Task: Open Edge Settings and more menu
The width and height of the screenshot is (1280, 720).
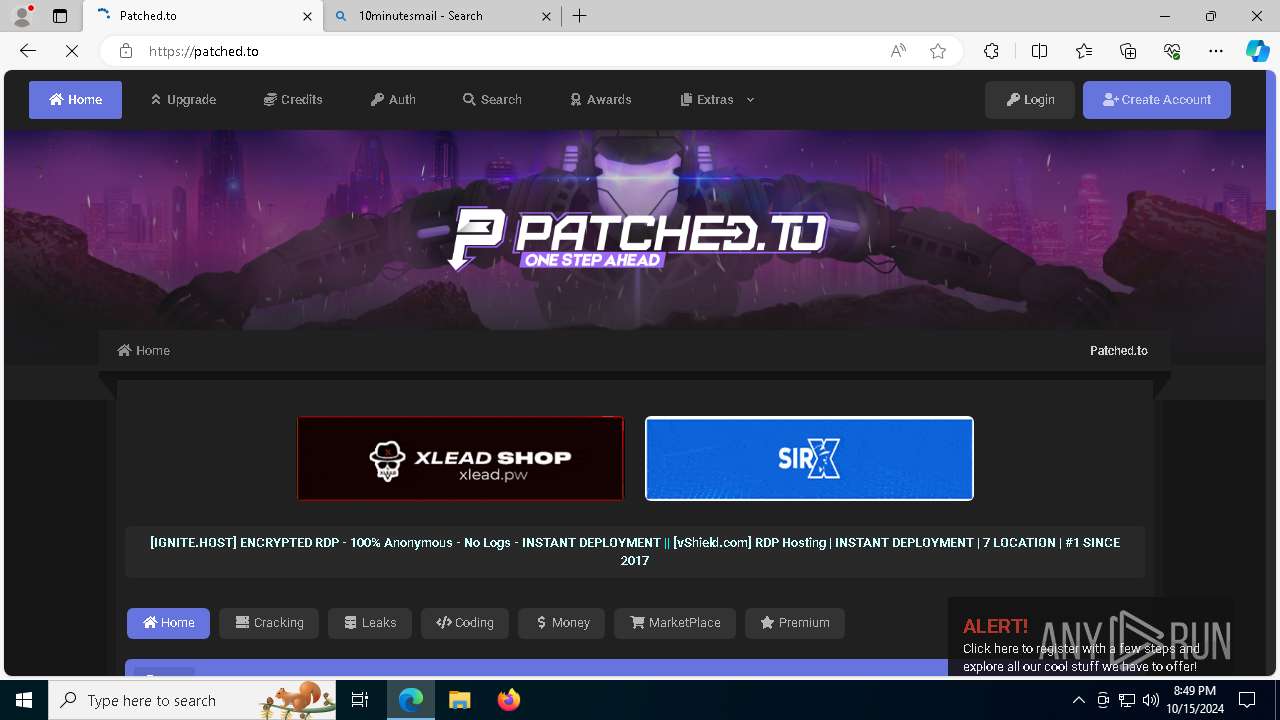Action: (x=1216, y=51)
